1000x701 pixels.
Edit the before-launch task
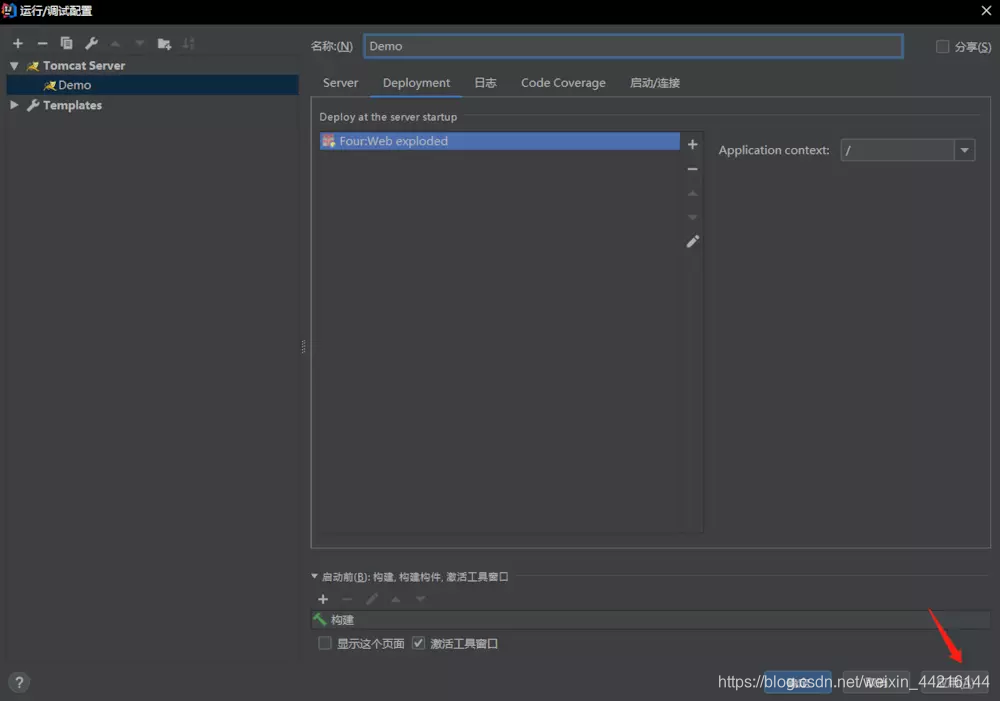click(x=372, y=599)
